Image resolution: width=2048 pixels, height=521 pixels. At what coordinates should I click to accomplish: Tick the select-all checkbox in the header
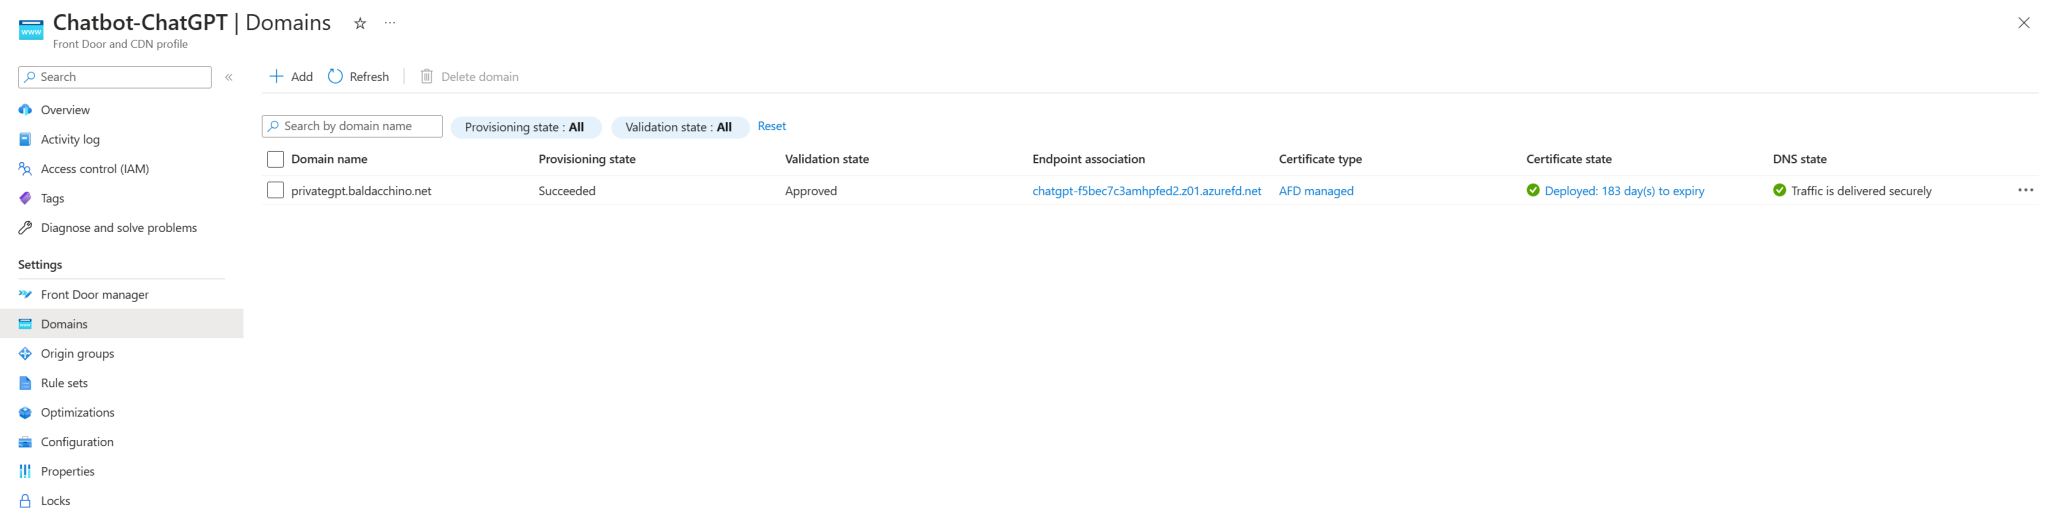276,159
